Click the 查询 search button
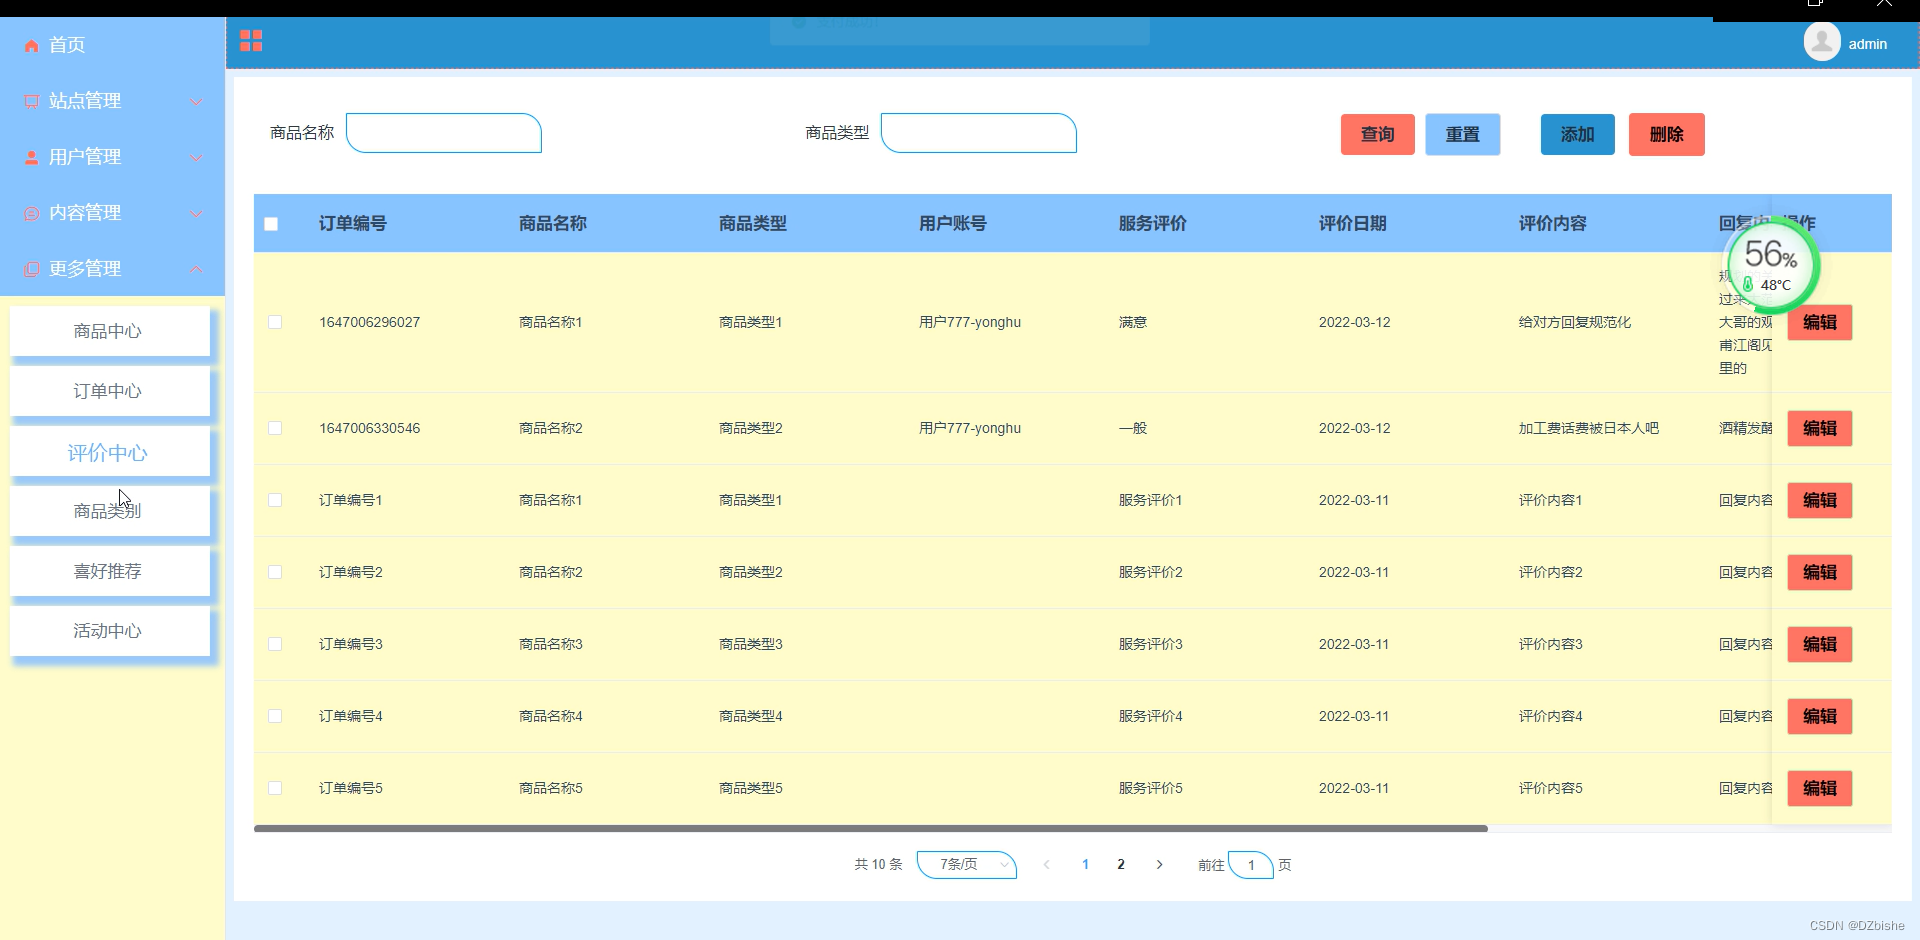 [1377, 134]
